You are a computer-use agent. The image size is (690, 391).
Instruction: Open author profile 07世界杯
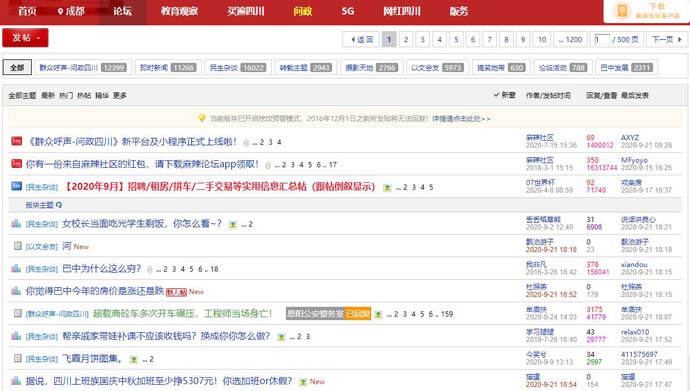(x=540, y=183)
